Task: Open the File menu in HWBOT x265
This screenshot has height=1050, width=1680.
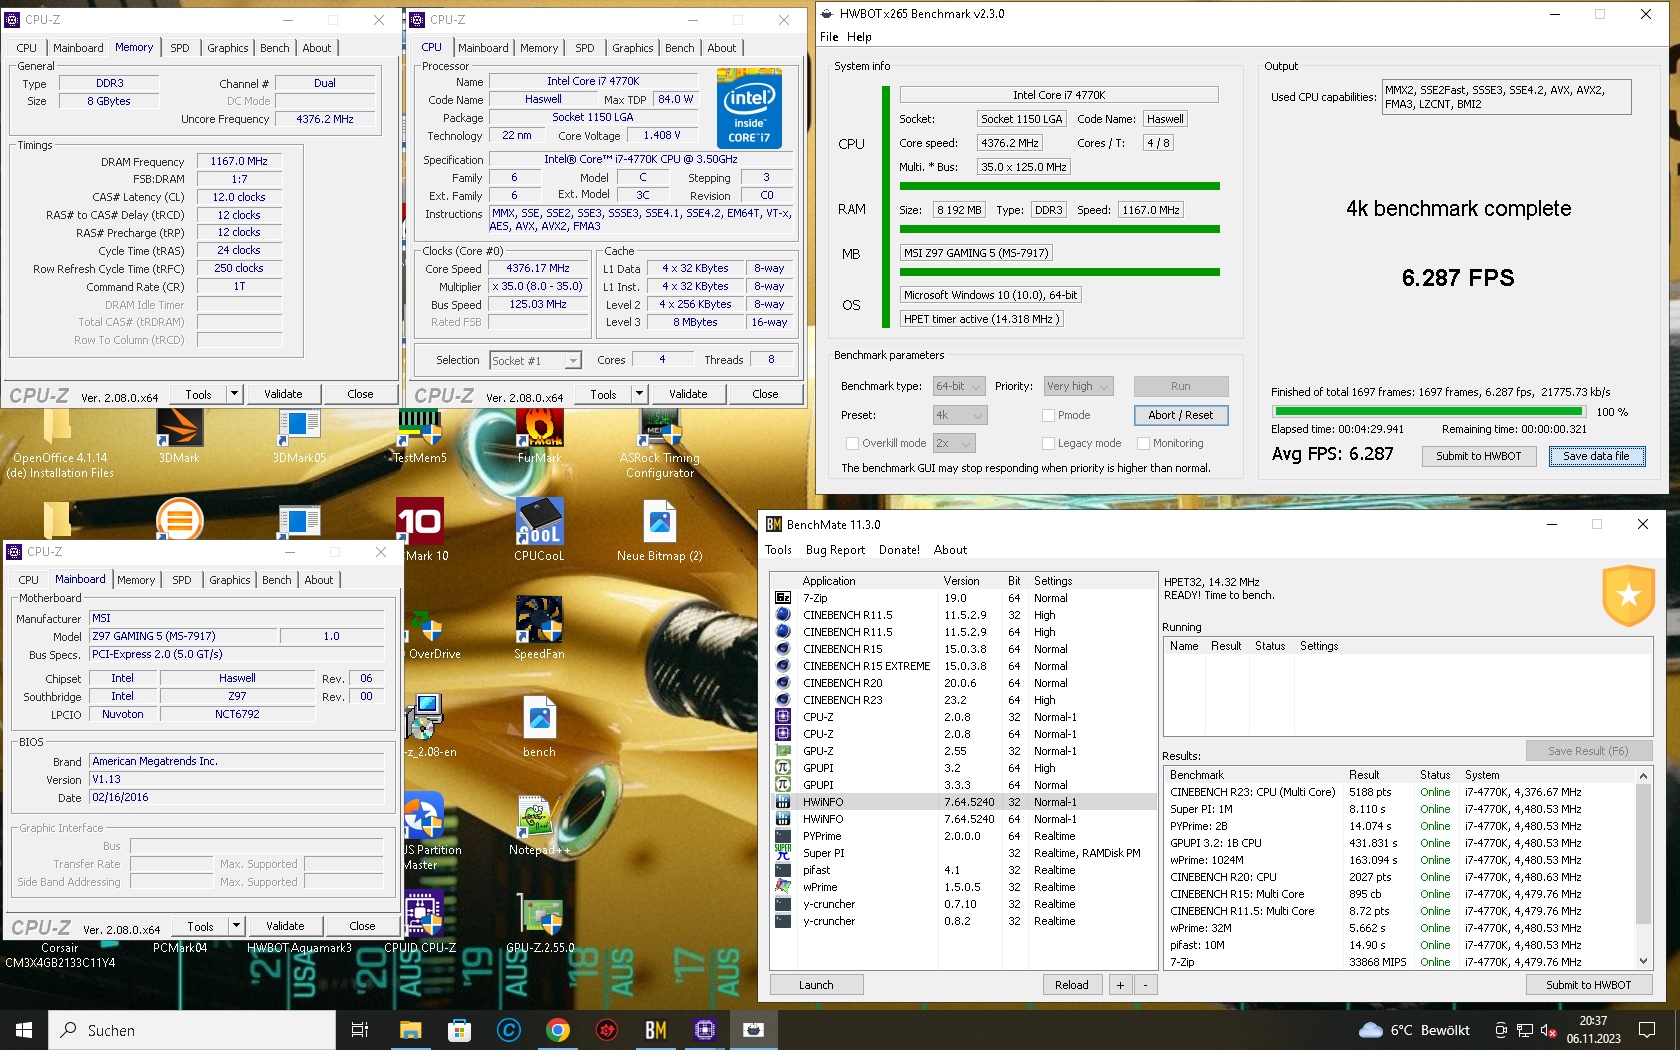Action: [x=829, y=37]
